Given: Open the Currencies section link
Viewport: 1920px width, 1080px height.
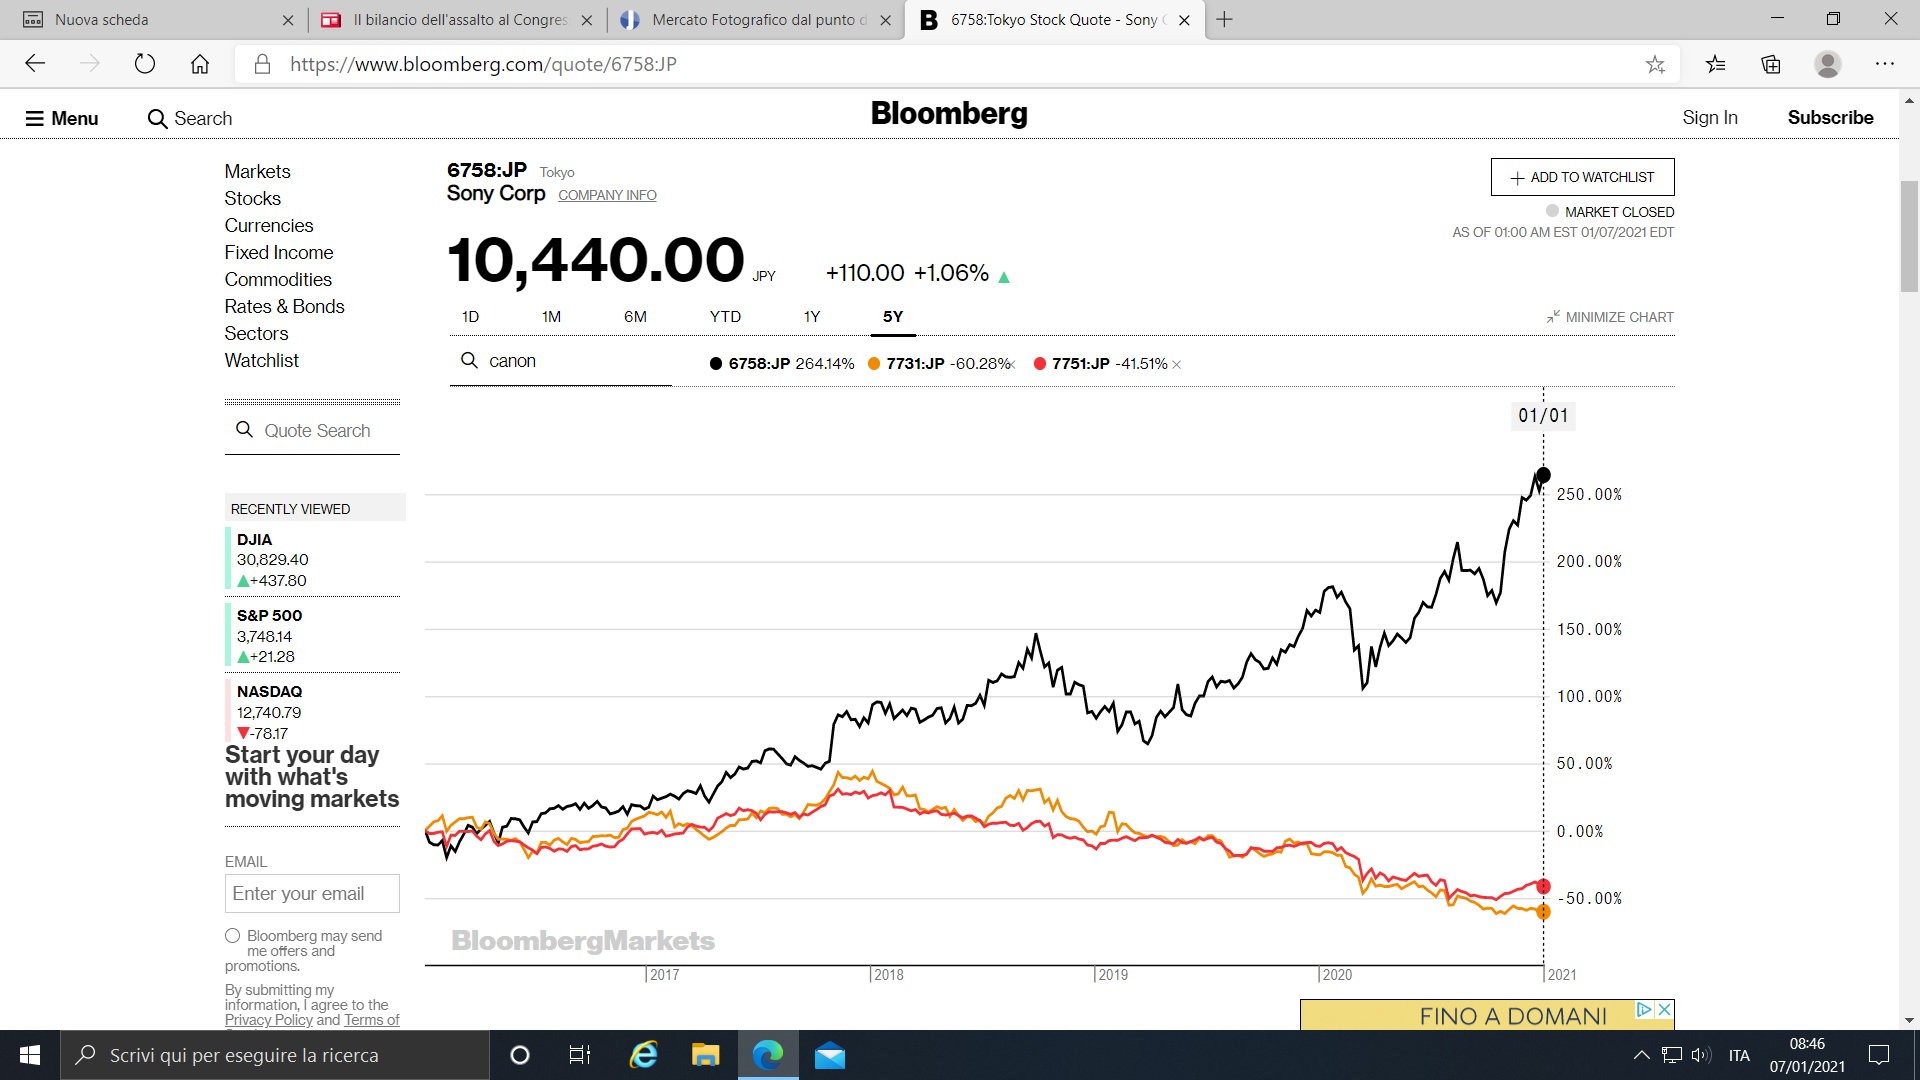Looking at the screenshot, I should (268, 226).
